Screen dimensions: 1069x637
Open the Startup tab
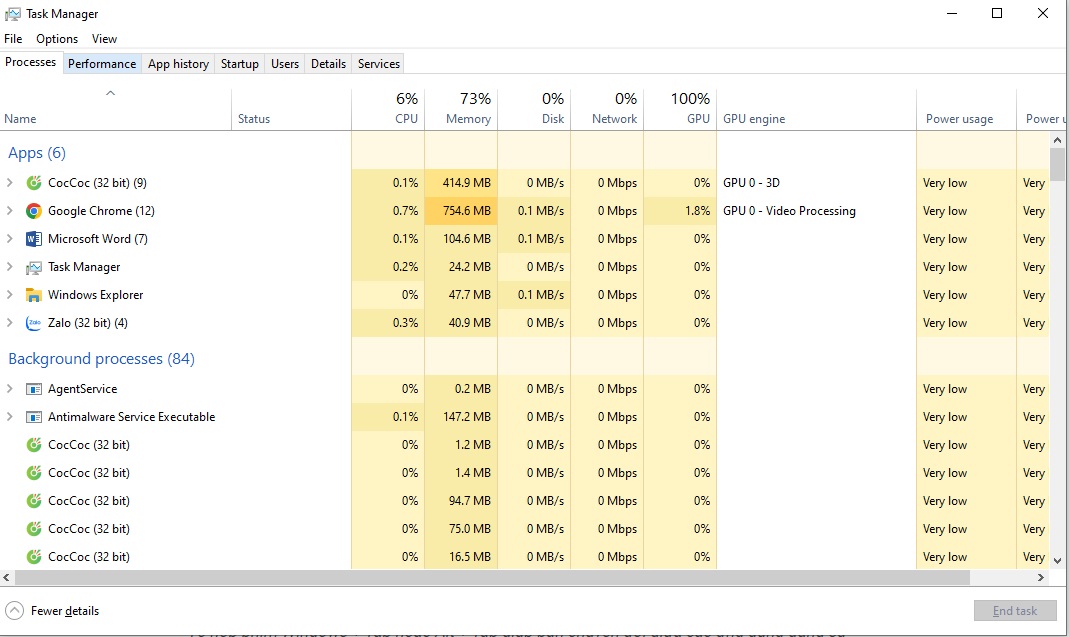tap(240, 64)
